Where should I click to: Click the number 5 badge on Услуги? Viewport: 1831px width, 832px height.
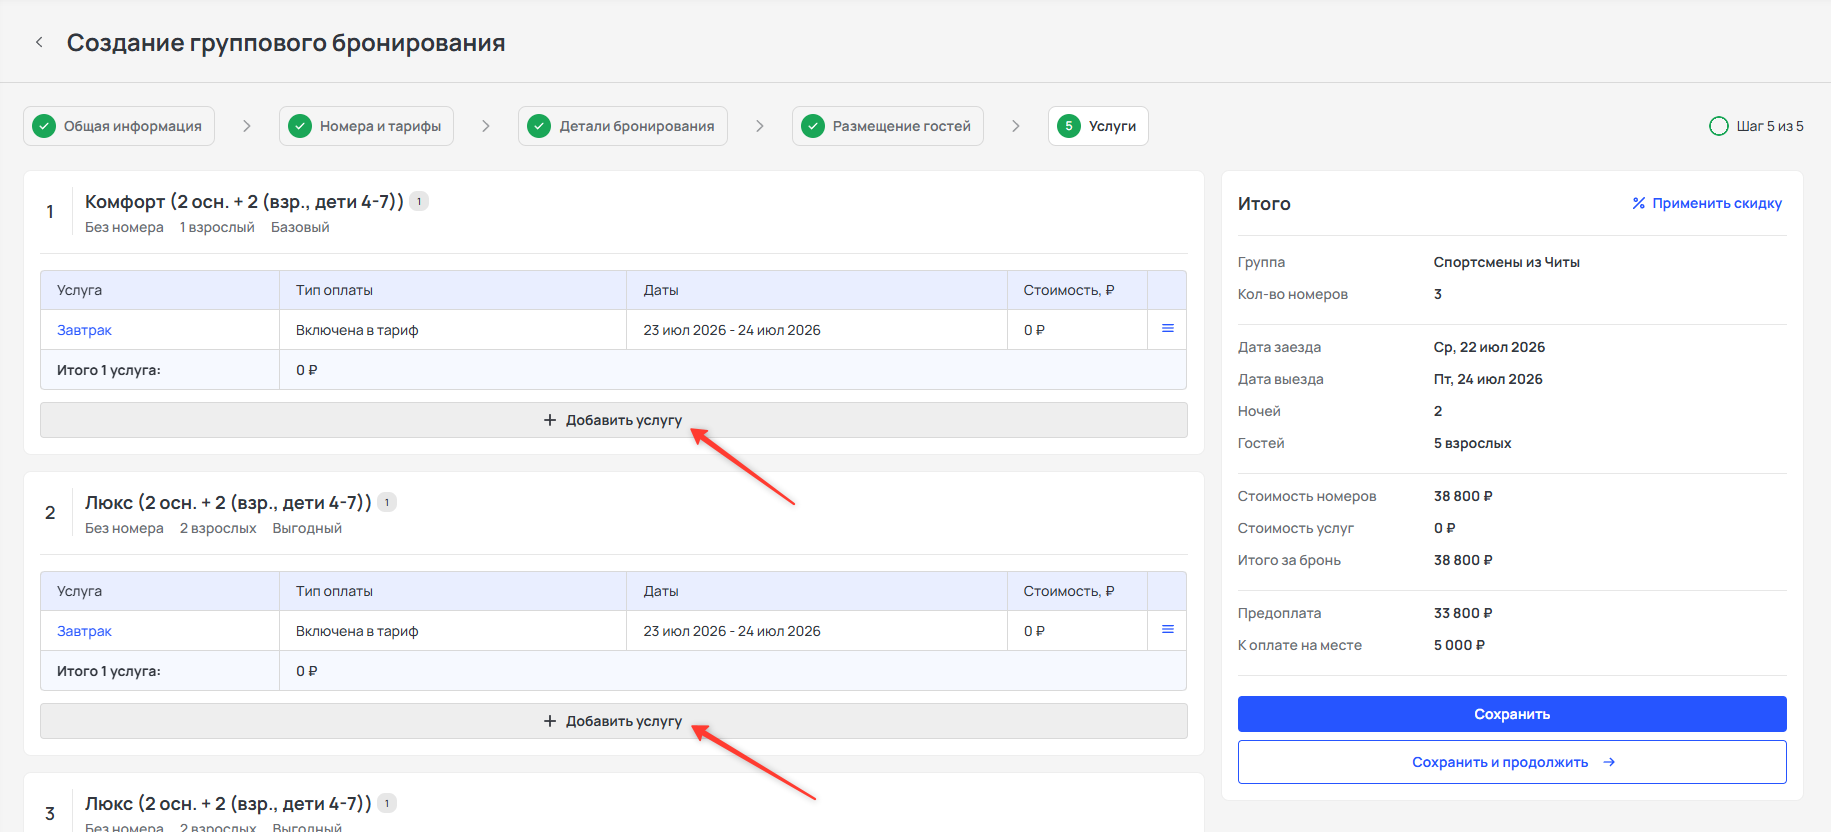click(x=1069, y=126)
